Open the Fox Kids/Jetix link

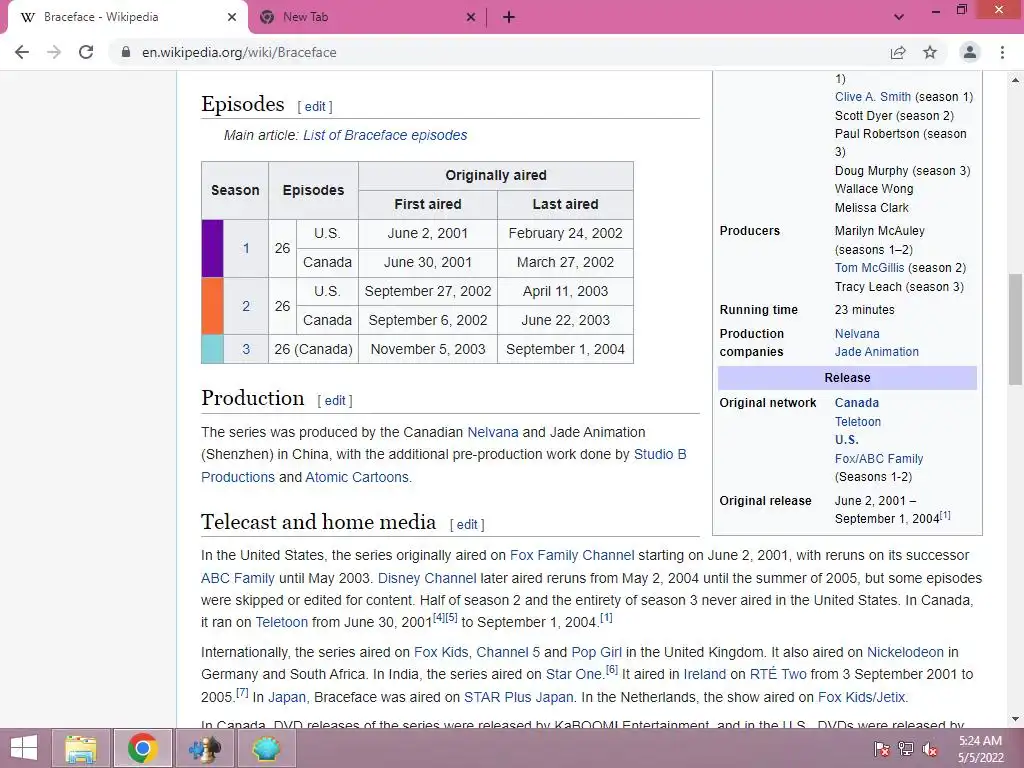861,697
